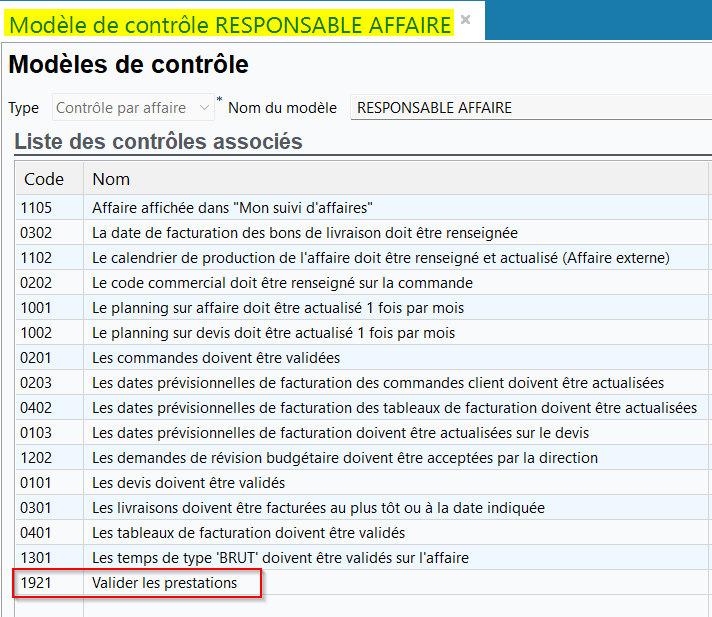Sort by the Code column header

(x=49, y=179)
